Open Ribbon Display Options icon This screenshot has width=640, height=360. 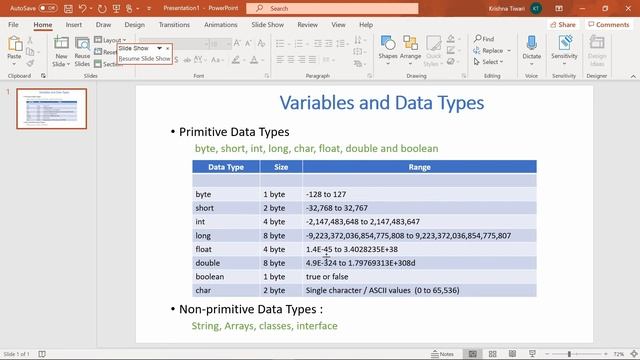coord(559,8)
